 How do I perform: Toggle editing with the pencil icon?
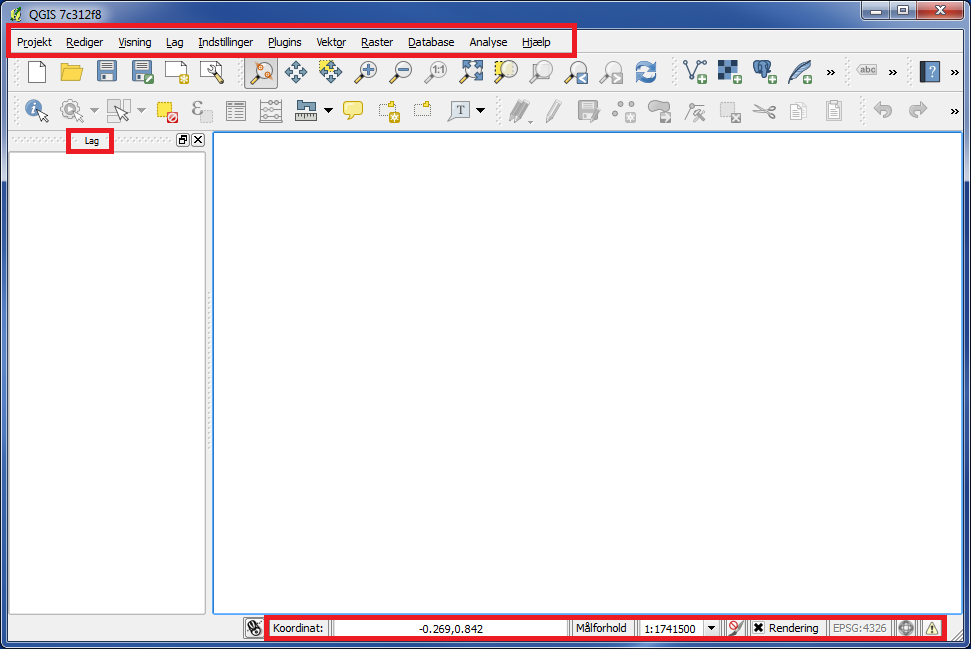click(554, 111)
